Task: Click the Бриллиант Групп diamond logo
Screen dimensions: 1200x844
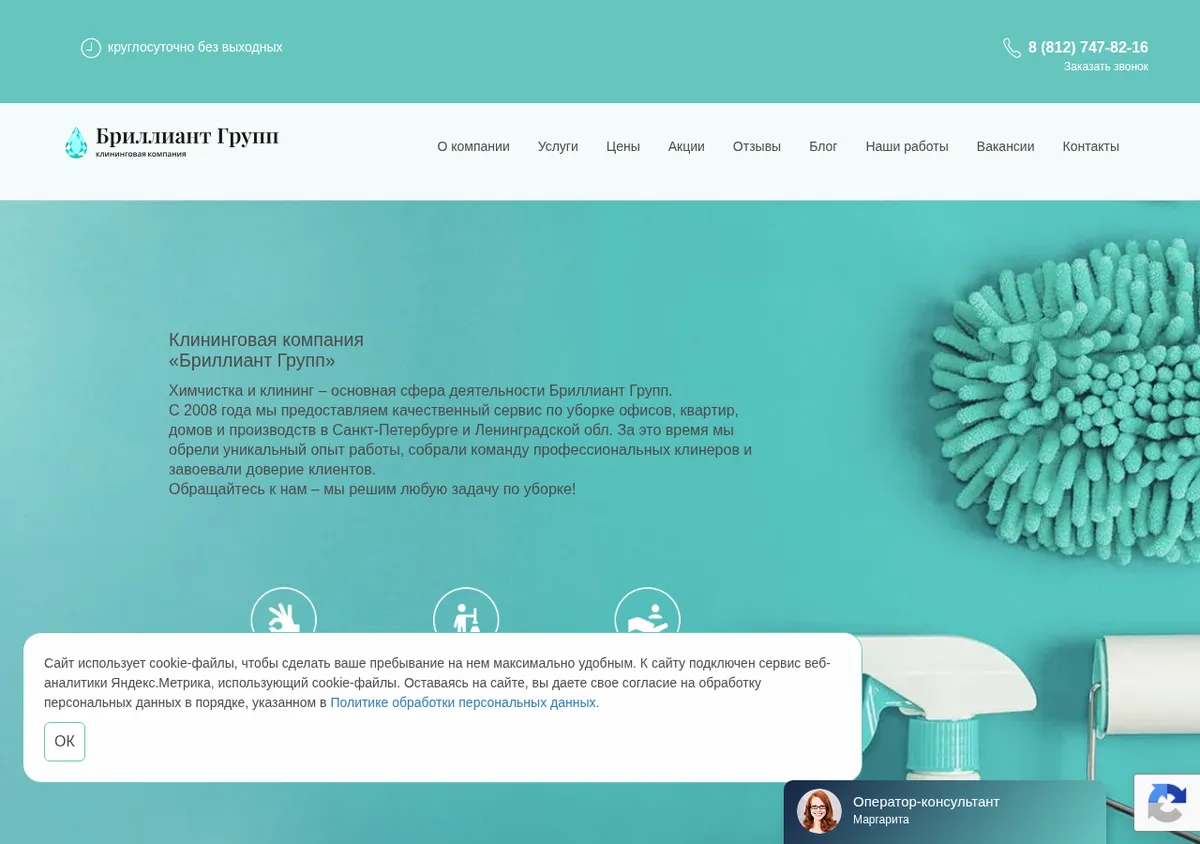Action: (x=172, y=142)
